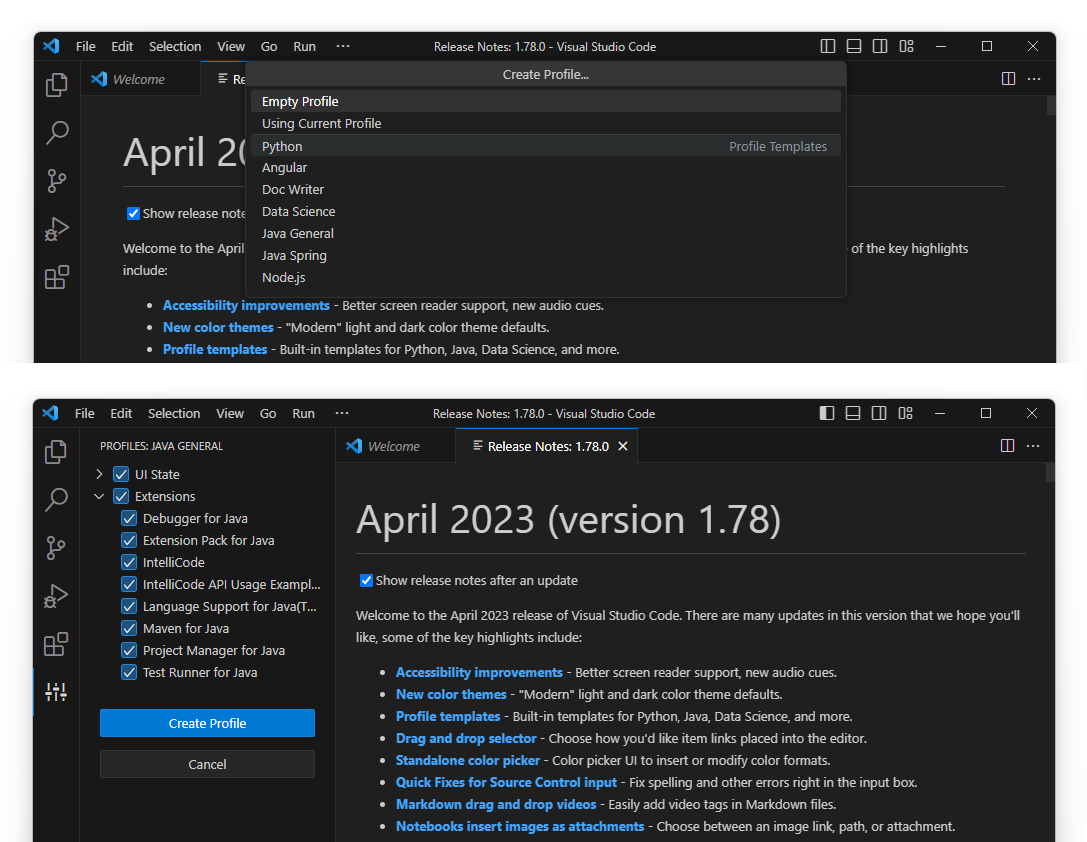Toggle panel layout icon in bottom window

click(x=853, y=414)
